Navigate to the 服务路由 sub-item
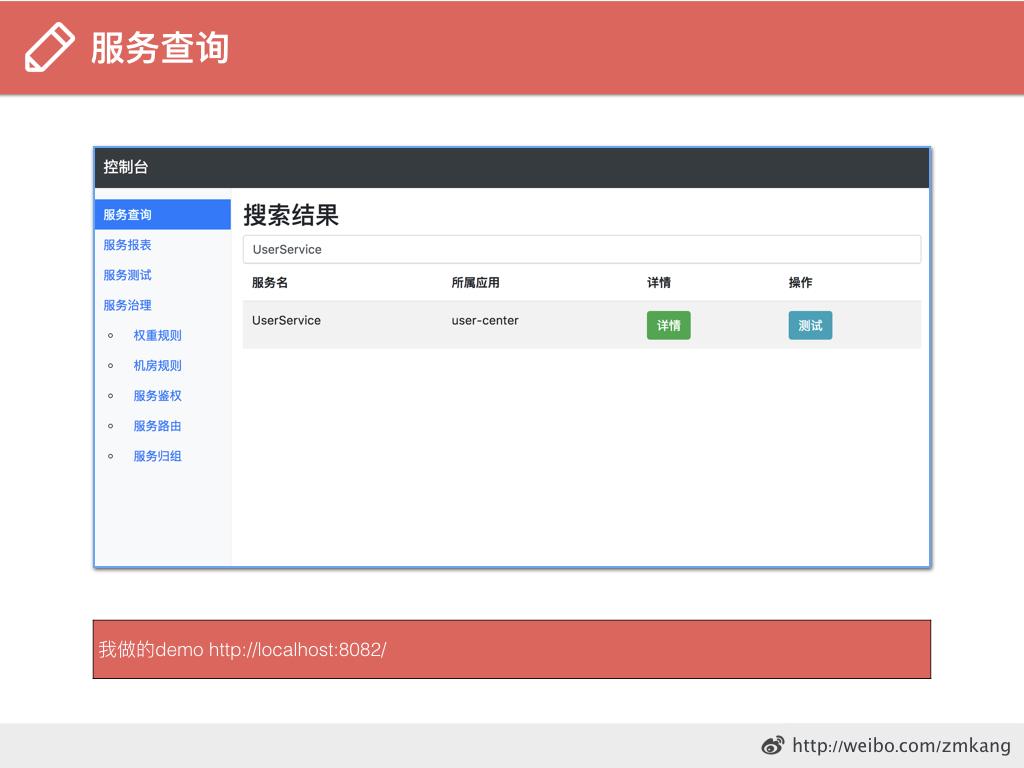This screenshot has height=768, width=1024. [x=158, y=426]
